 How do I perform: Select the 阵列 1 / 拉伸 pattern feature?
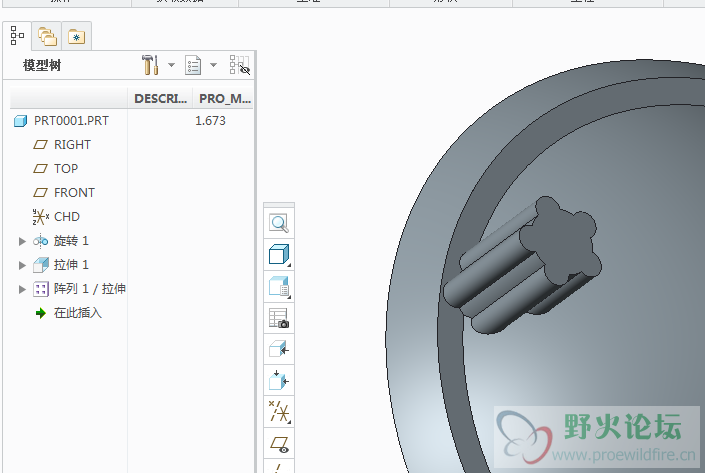(x=89, y=289)
